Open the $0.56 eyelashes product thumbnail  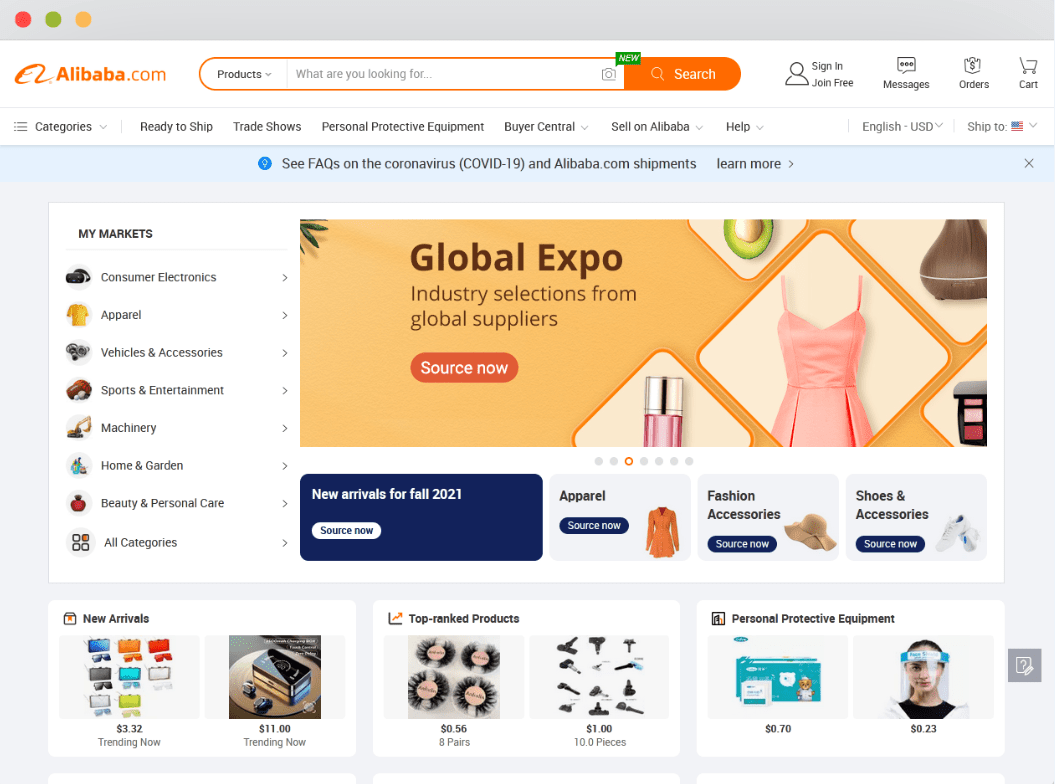(453, 677)
